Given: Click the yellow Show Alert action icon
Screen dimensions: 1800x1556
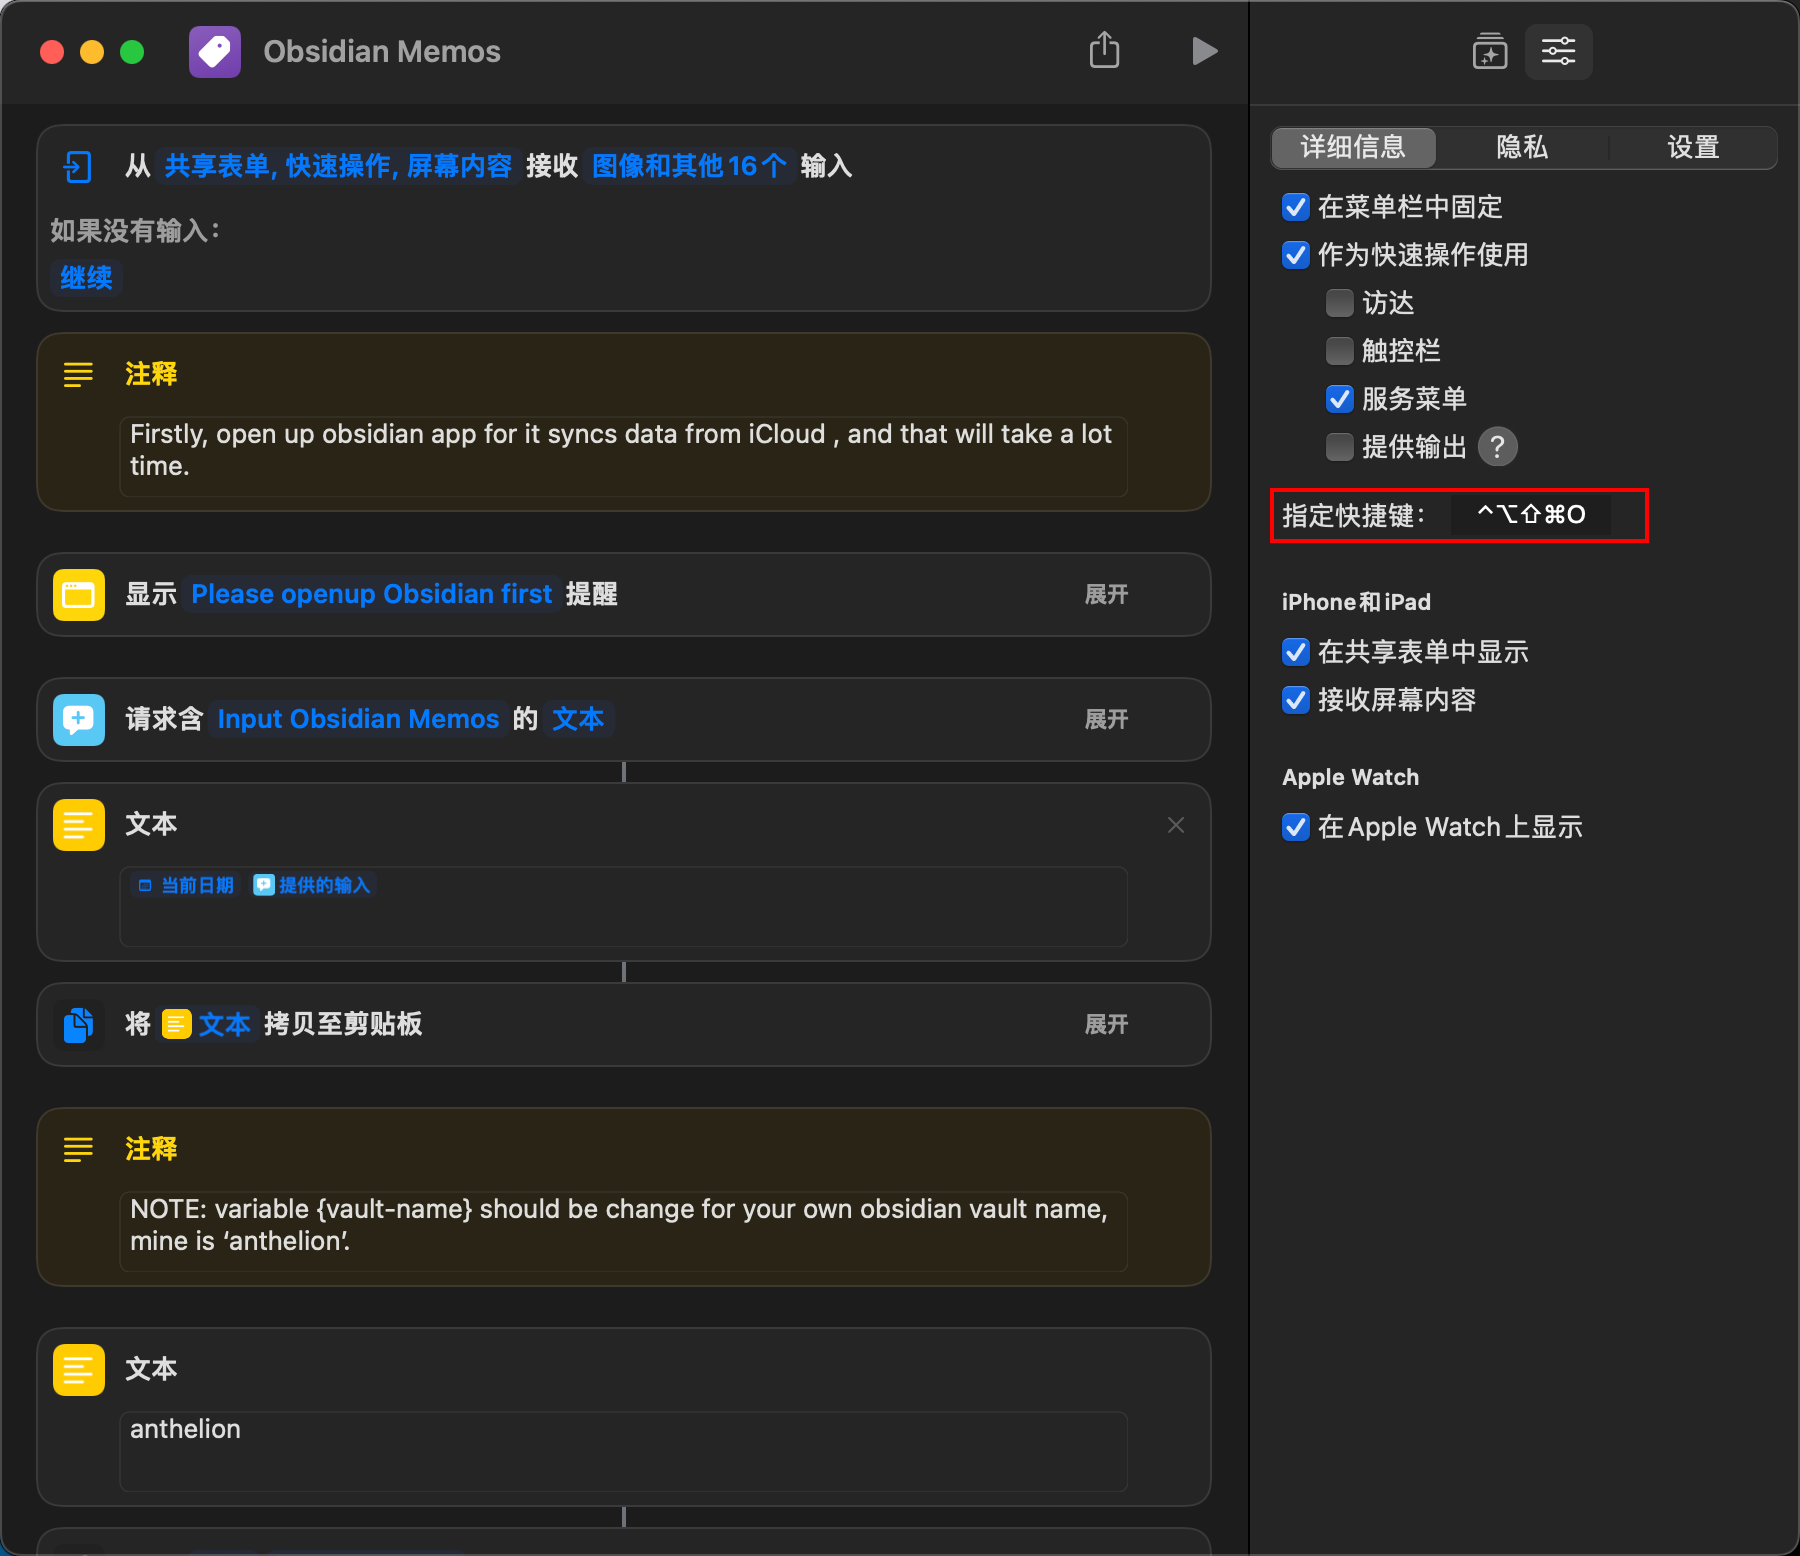Looking at the screenshot, I should point(79,595).
